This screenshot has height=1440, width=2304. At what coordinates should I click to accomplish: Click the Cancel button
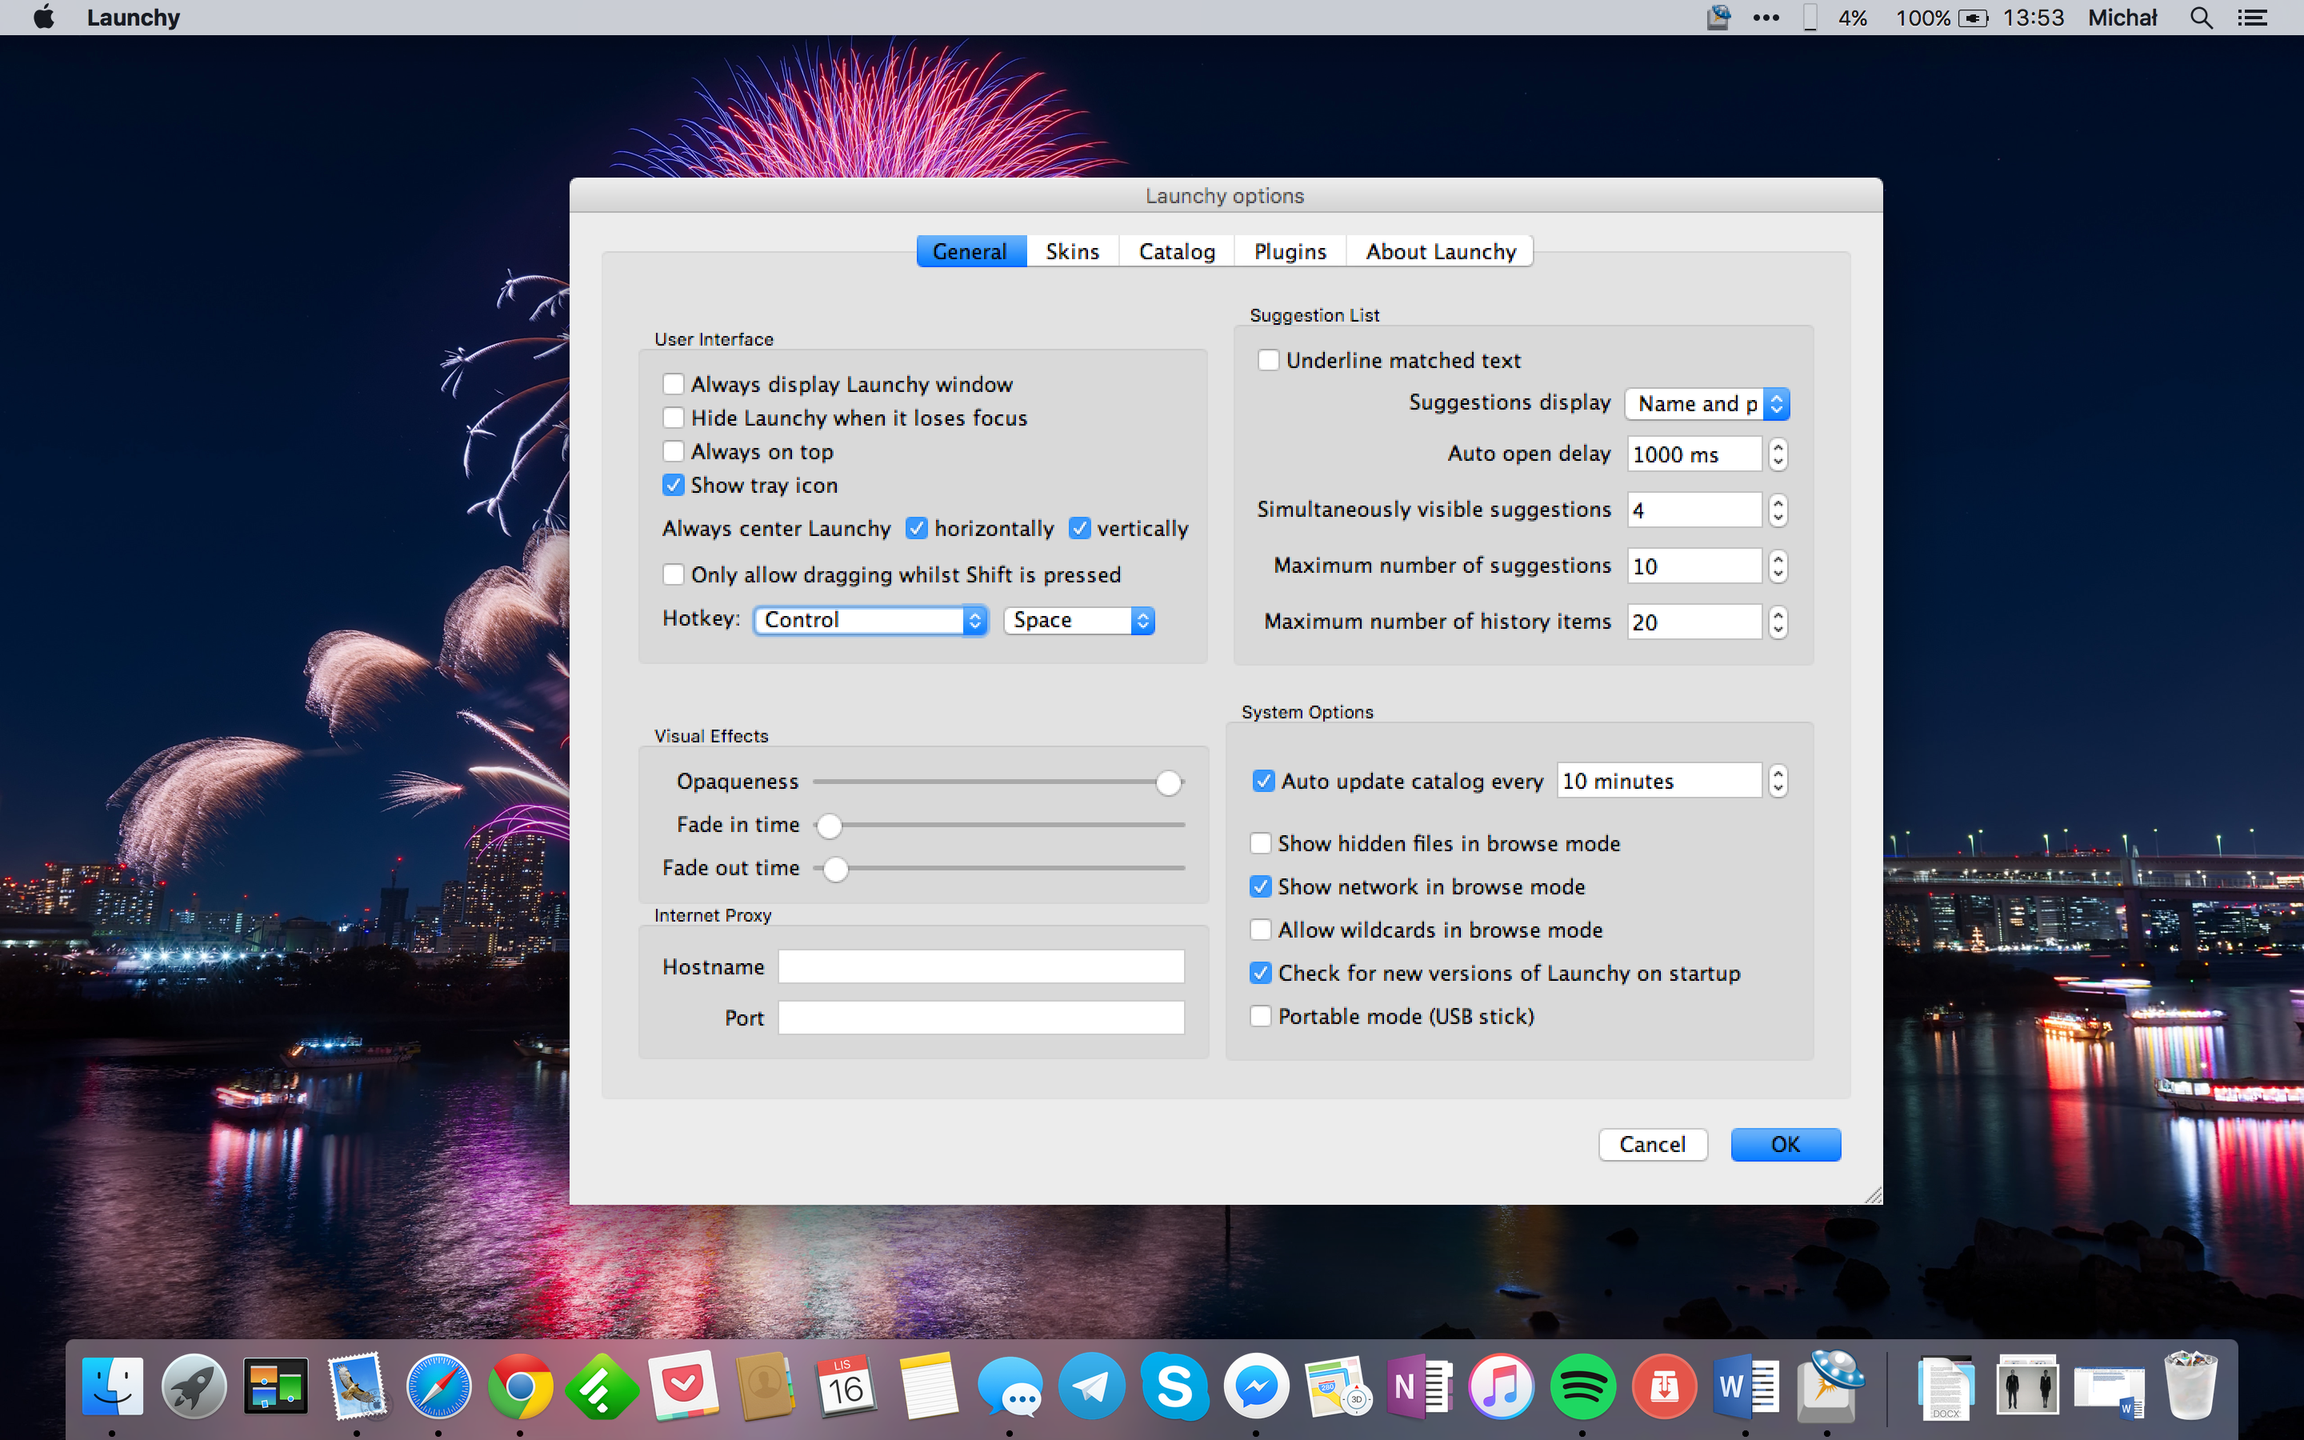coord(1652,1145)
